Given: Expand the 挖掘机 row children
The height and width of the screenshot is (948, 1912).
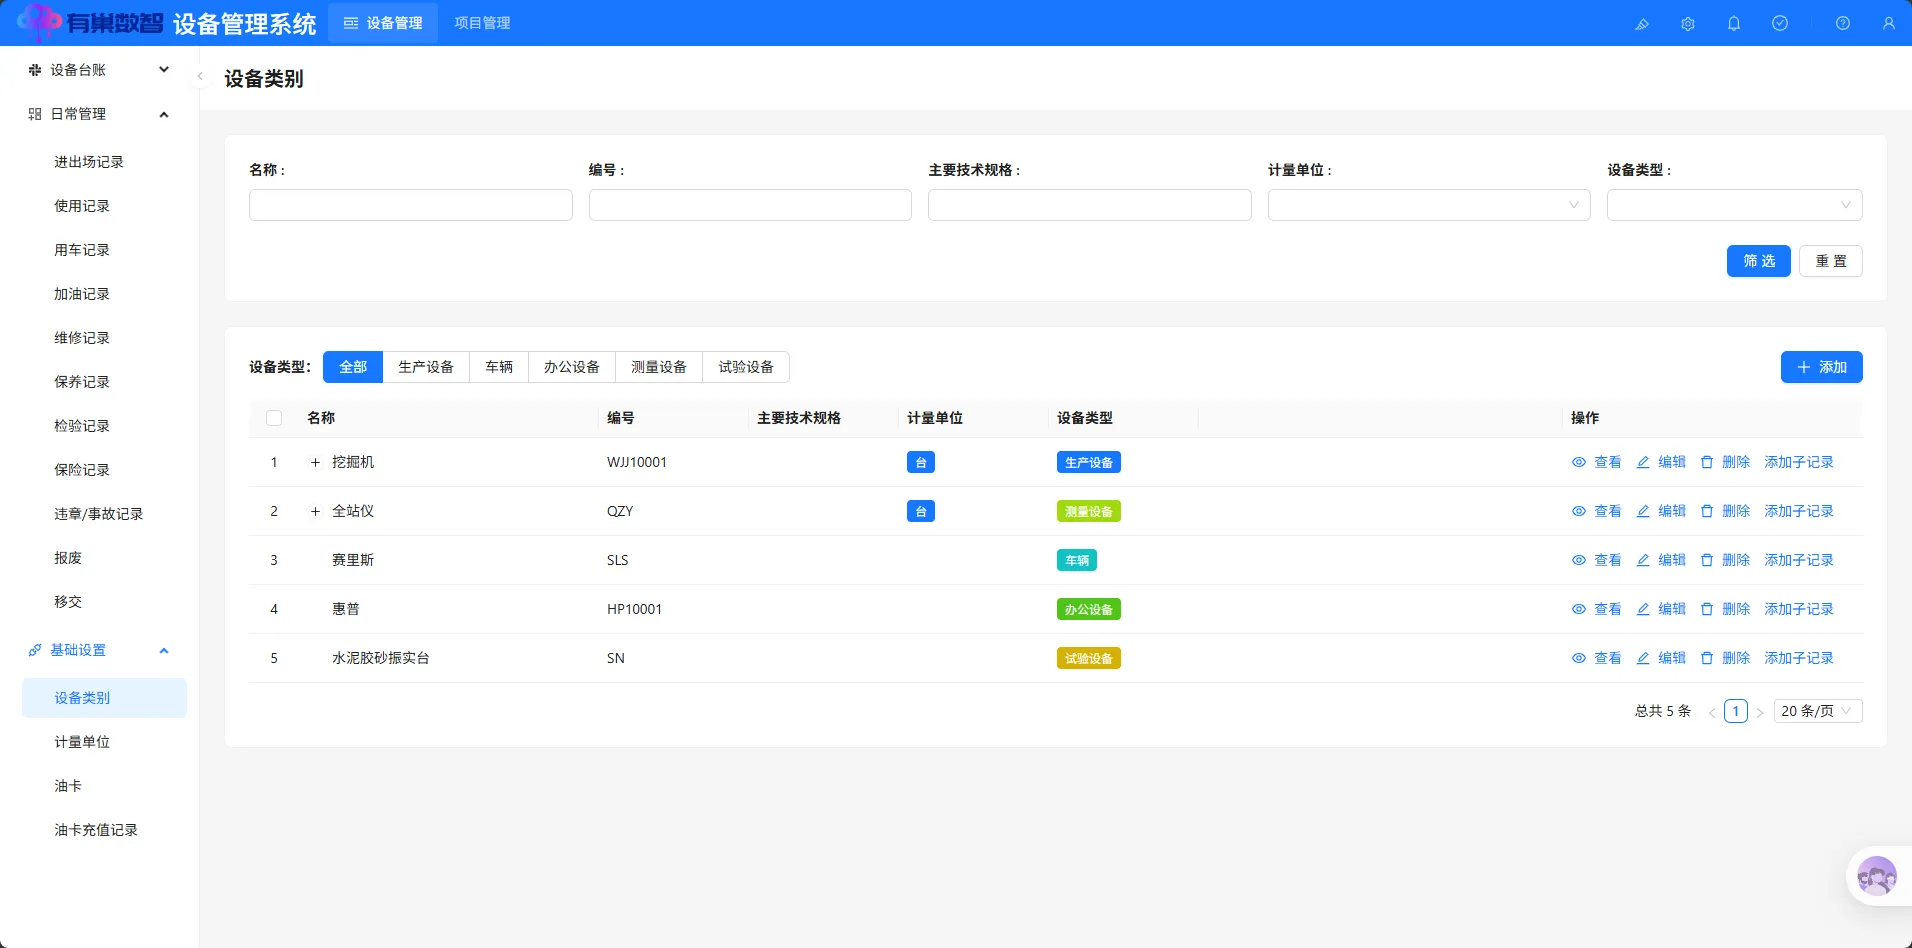Looking at the screenshot, I should click(x=315, y=462).
